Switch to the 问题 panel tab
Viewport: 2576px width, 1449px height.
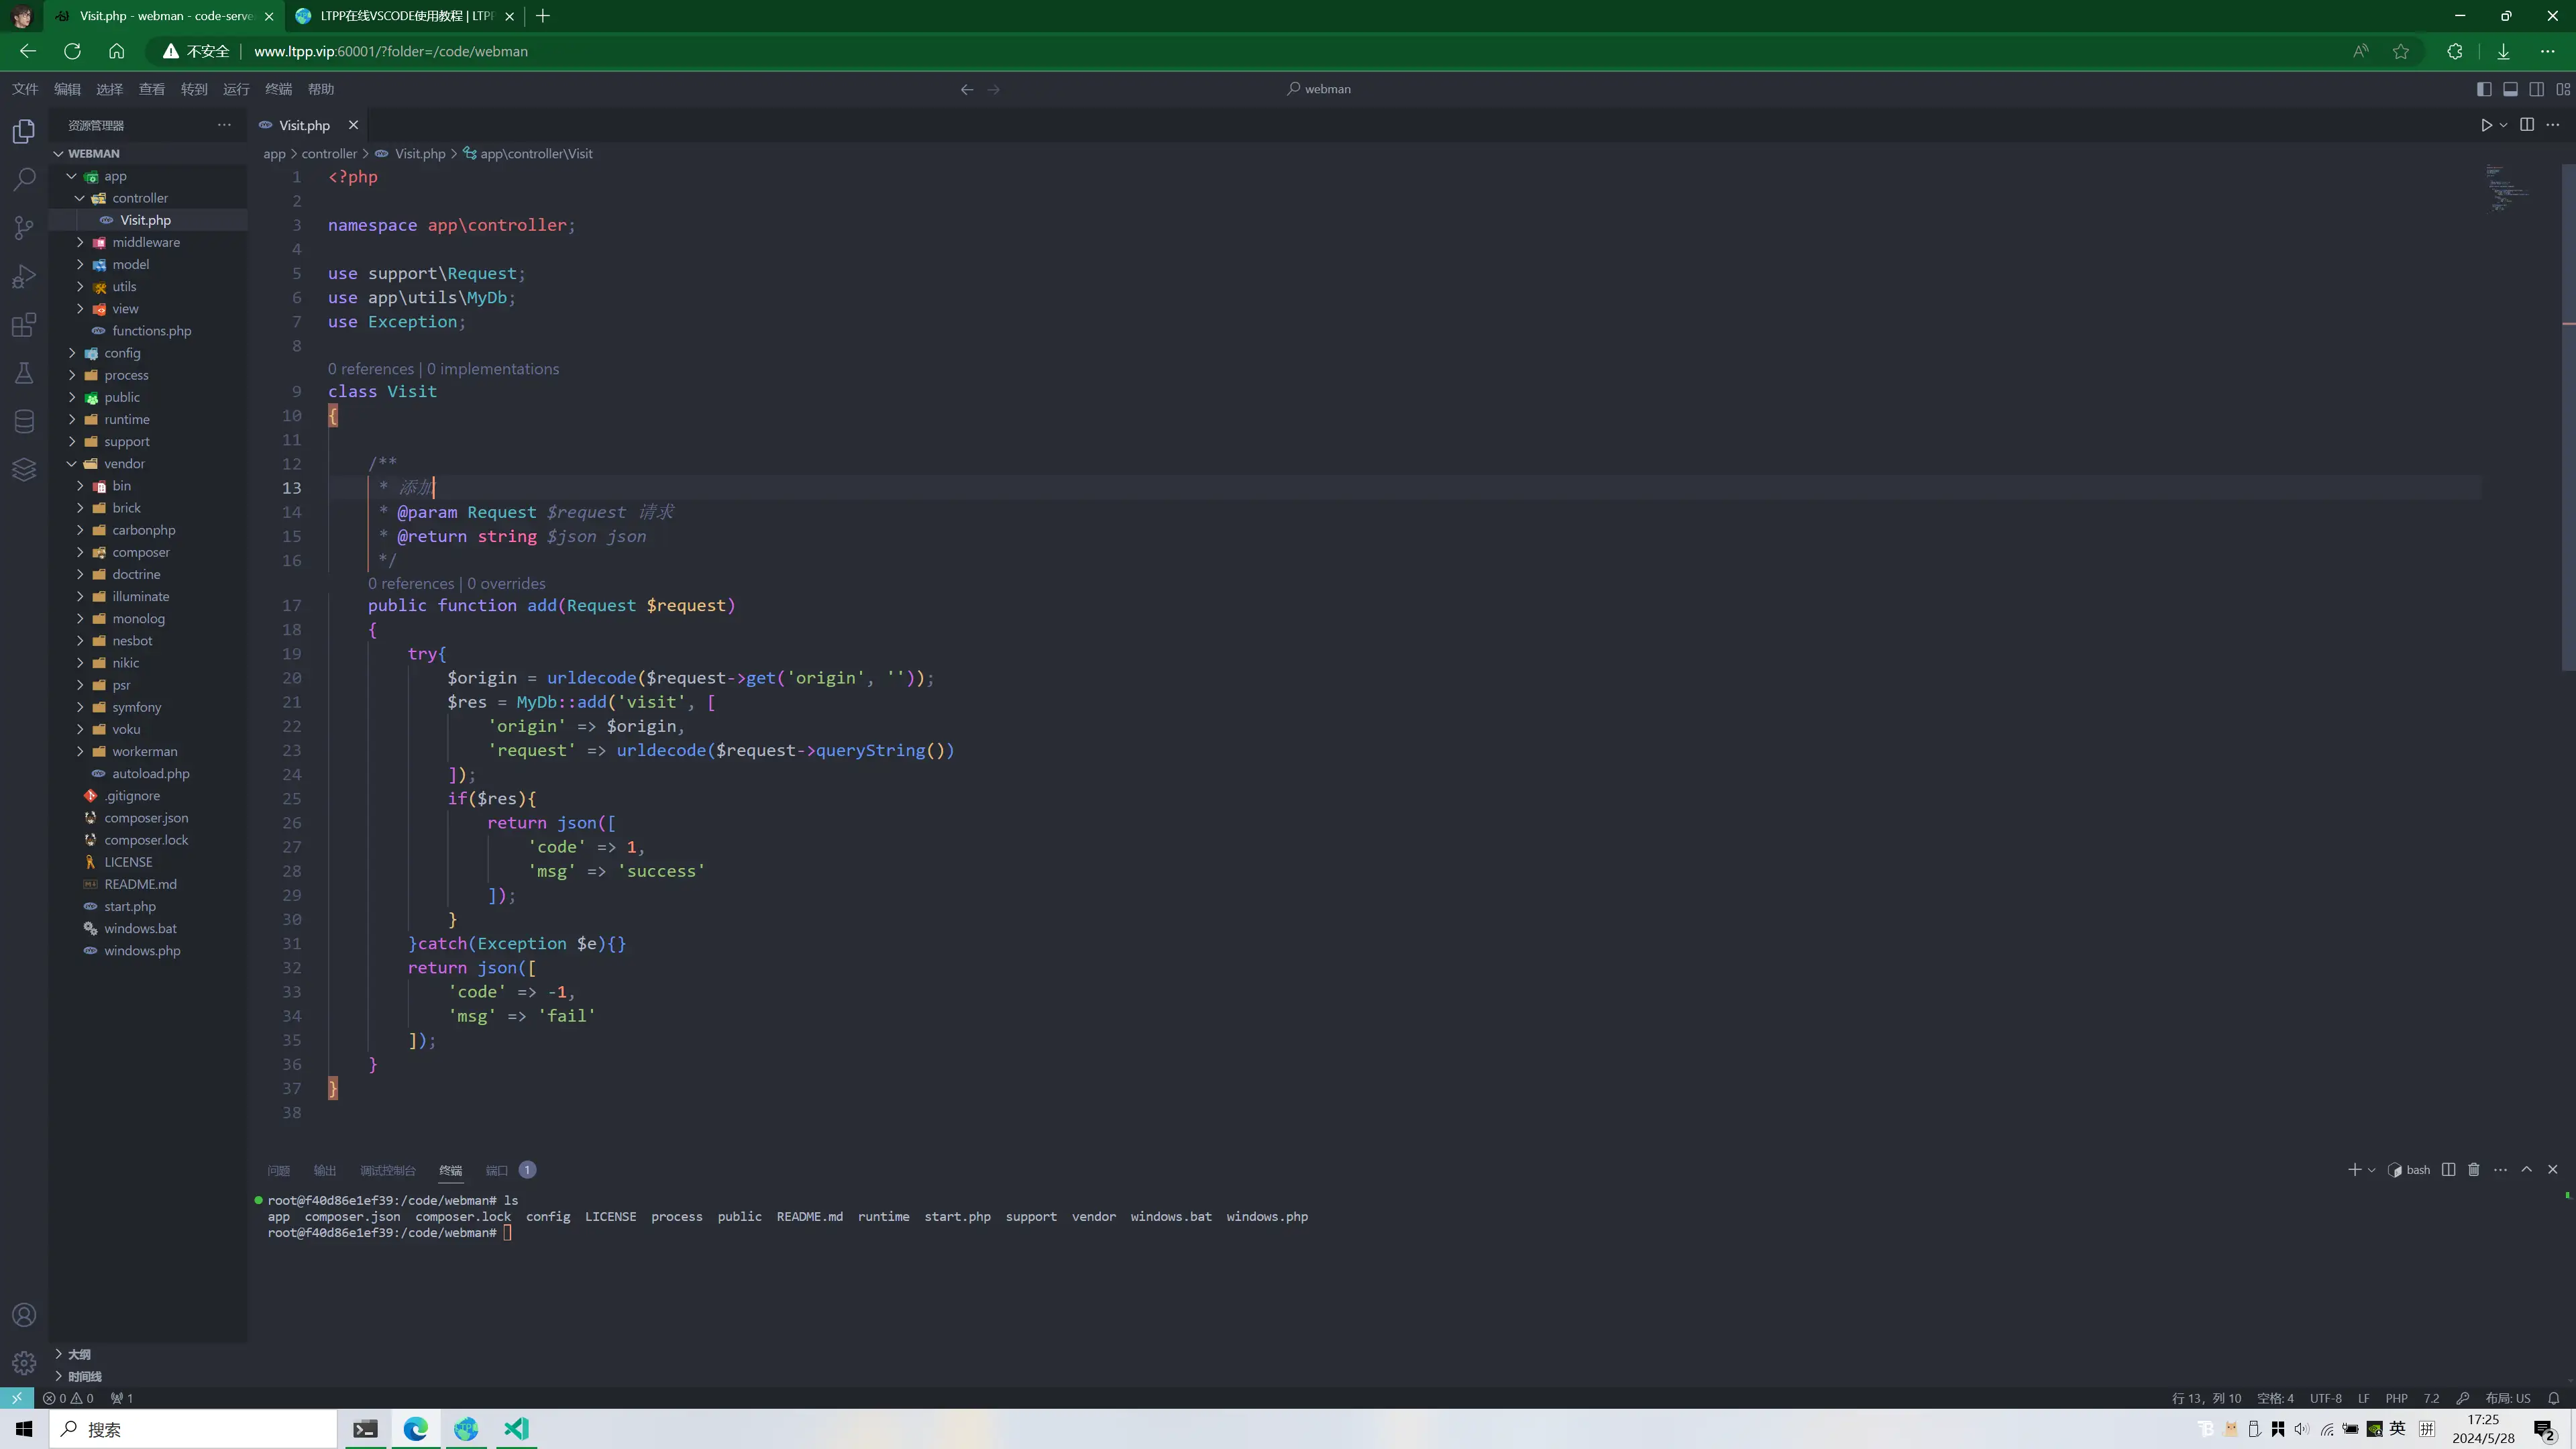(278, 1170)
